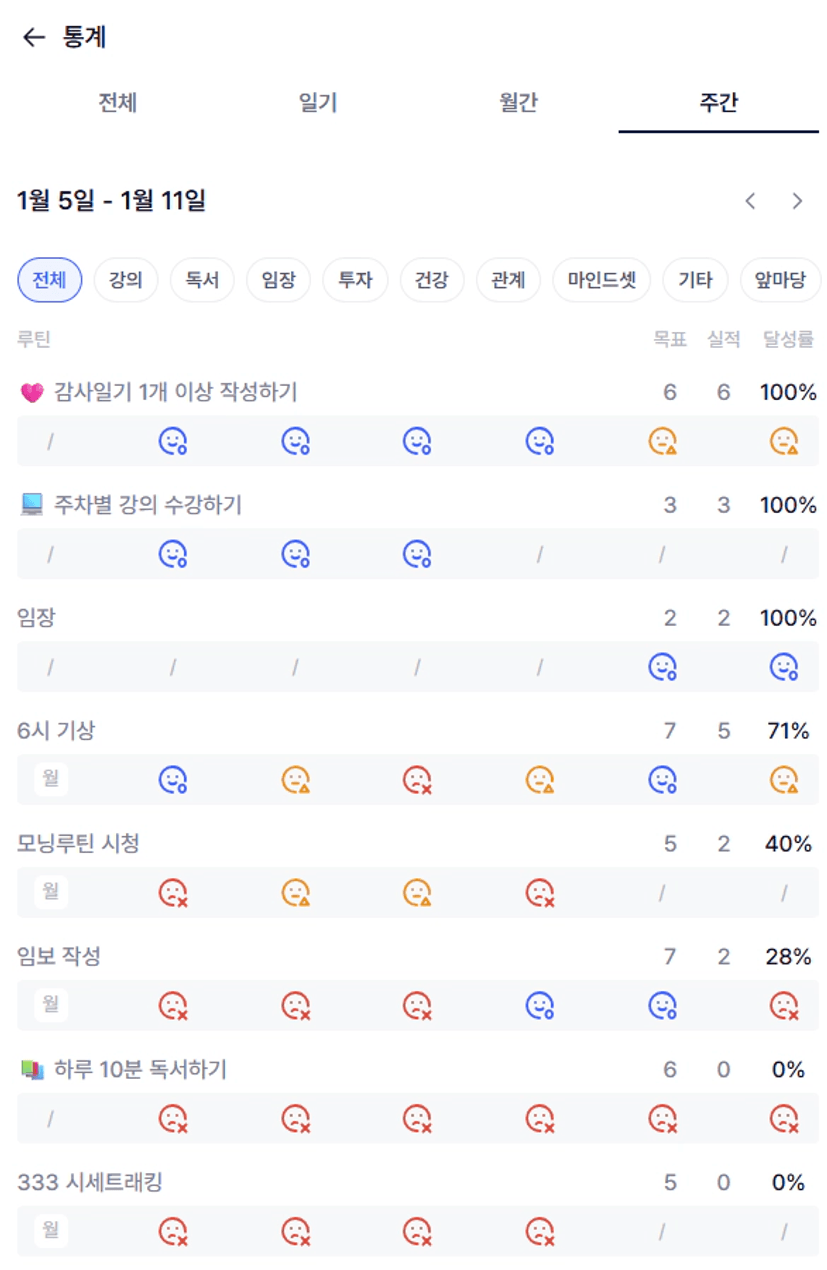Switch to the 전체 statistics tab
Image resolution: width=827 pixels, height=1270 pixels.
(x=117, y=103)
